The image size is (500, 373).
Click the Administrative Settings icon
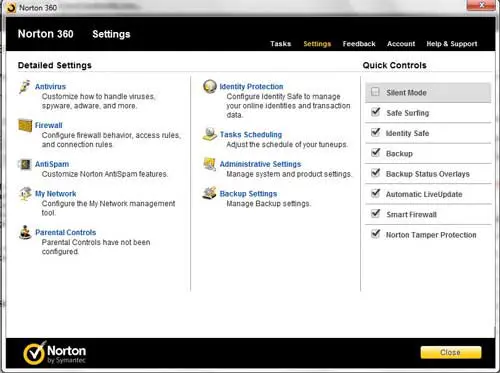210,164
